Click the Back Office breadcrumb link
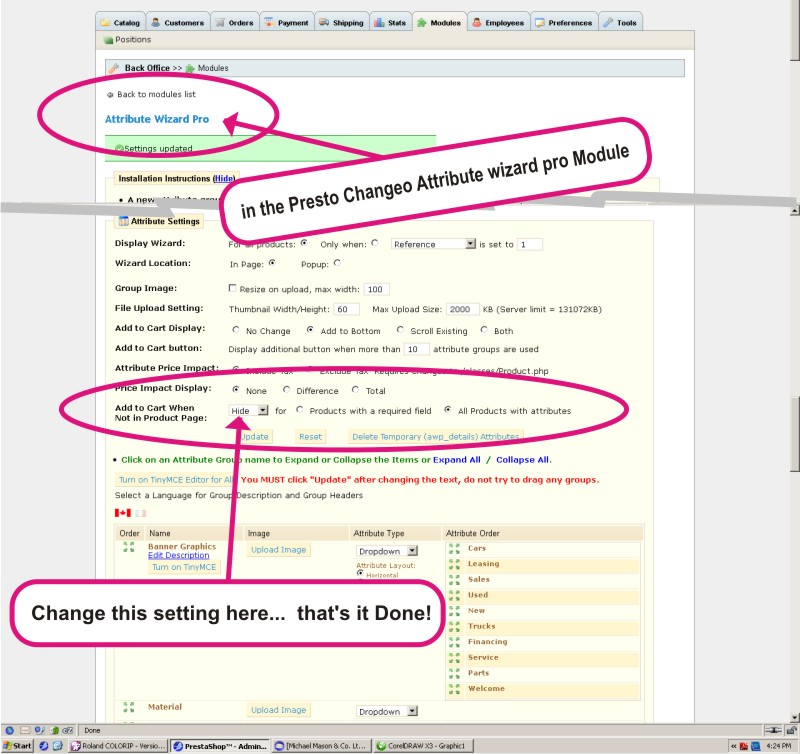800x754 pixels. 147,68
